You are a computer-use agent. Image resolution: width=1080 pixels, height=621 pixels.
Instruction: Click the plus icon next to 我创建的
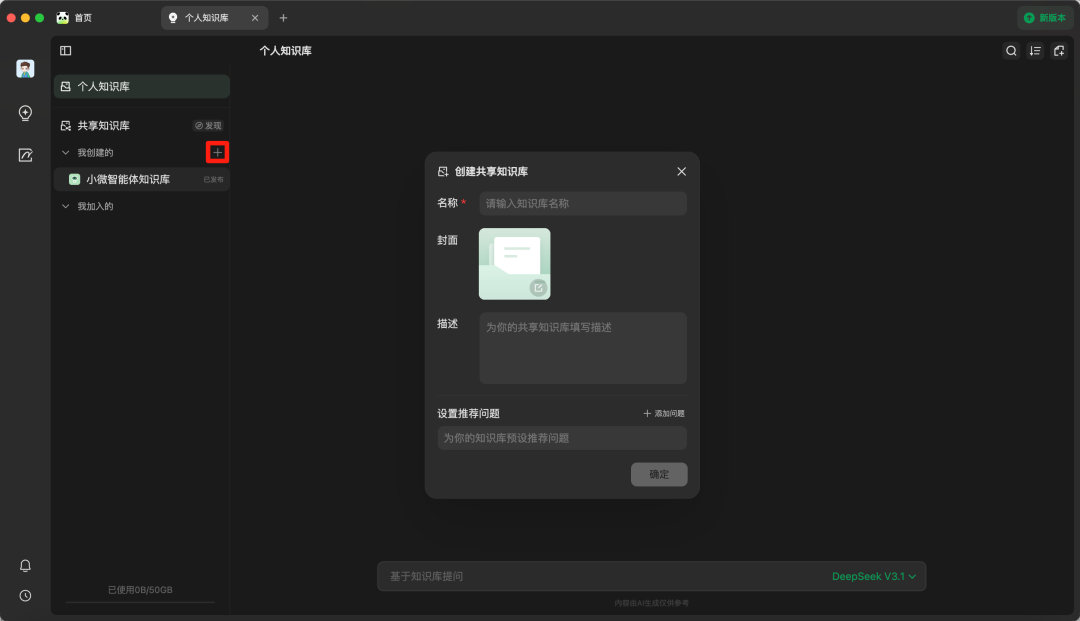click(217, 152)
